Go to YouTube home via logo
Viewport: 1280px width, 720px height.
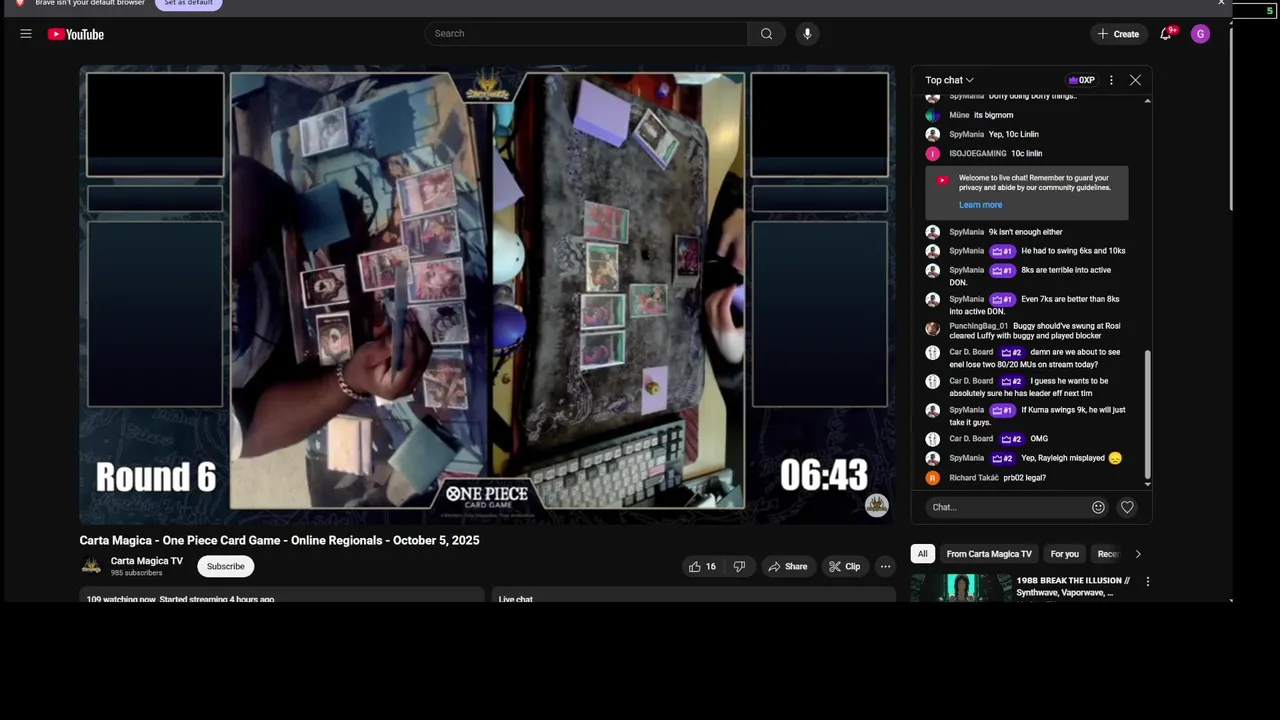(76, 34)
